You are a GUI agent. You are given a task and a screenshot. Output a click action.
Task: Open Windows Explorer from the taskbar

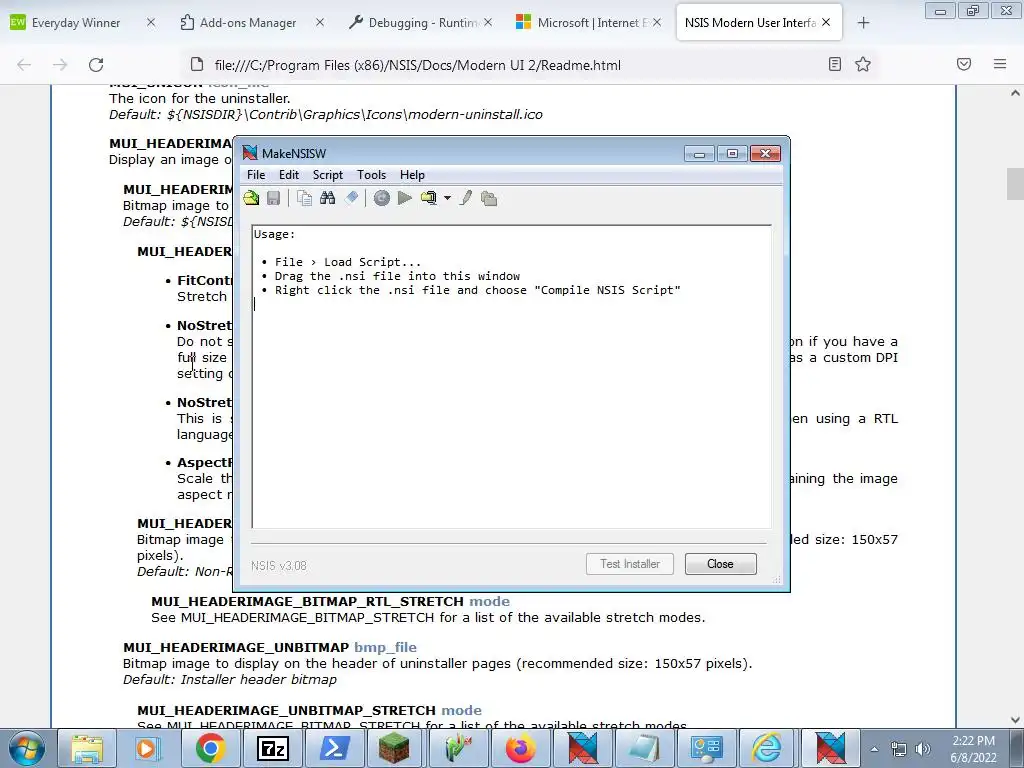tap(87, 748)
